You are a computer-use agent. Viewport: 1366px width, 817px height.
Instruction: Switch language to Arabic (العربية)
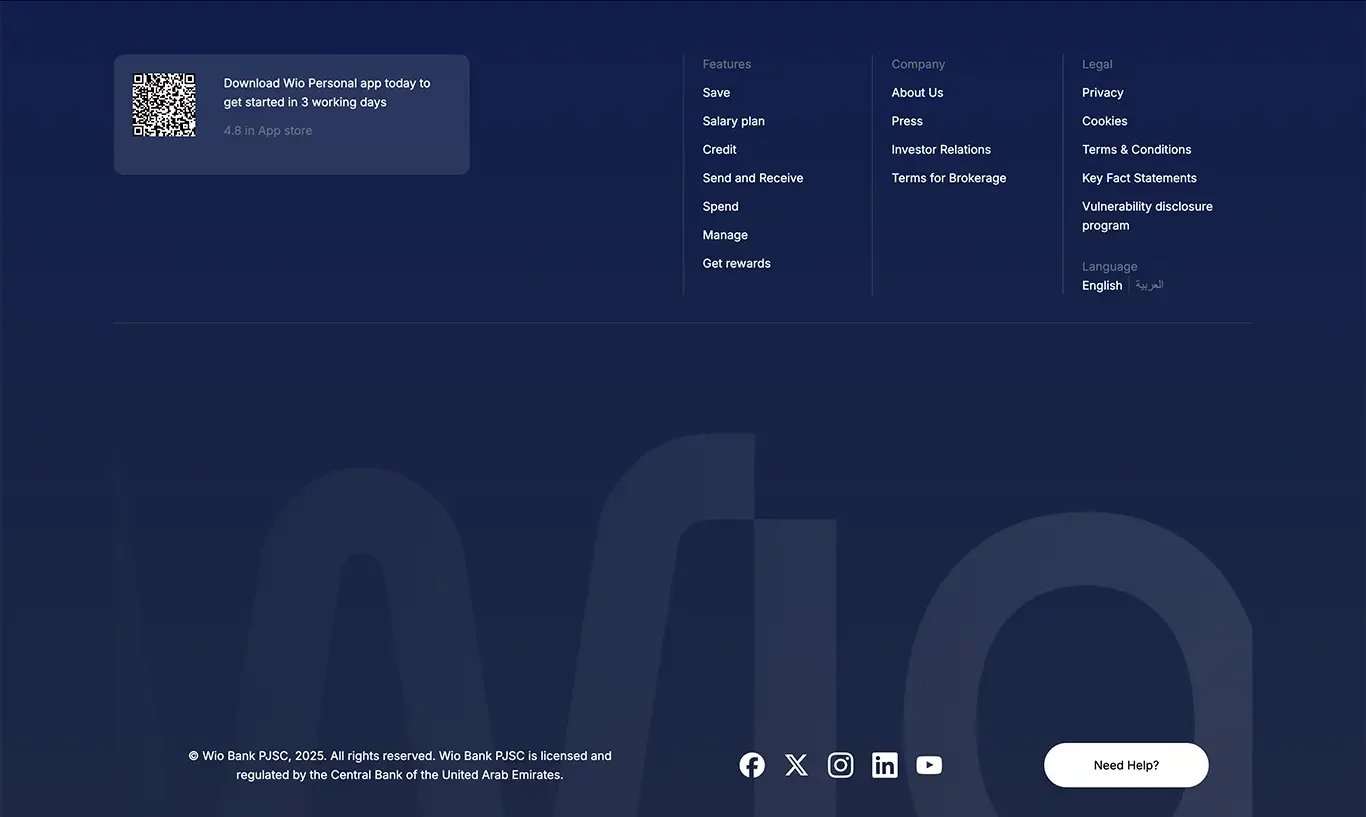(x=1149, y=285)
